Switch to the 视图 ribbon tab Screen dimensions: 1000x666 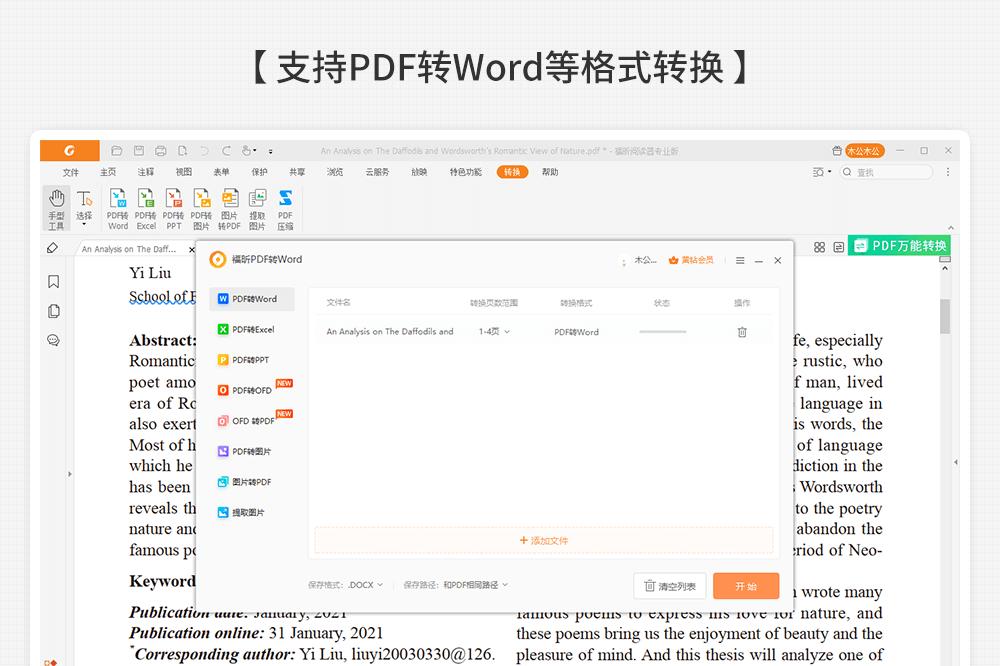184,172
